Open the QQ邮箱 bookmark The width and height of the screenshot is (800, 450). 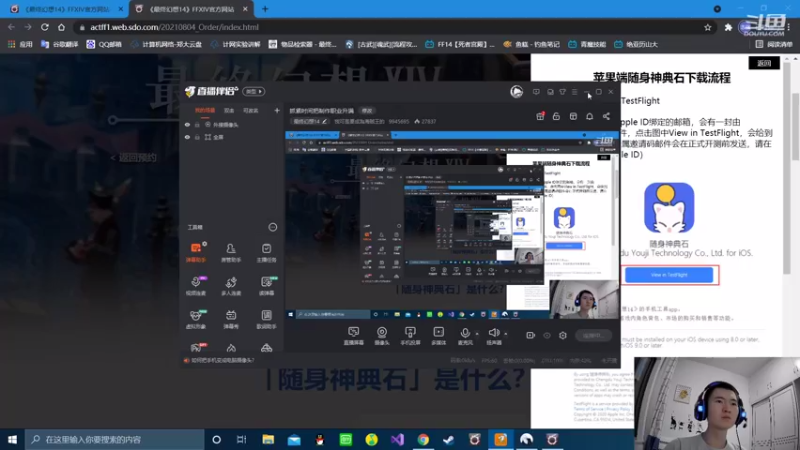pos(105,44)
